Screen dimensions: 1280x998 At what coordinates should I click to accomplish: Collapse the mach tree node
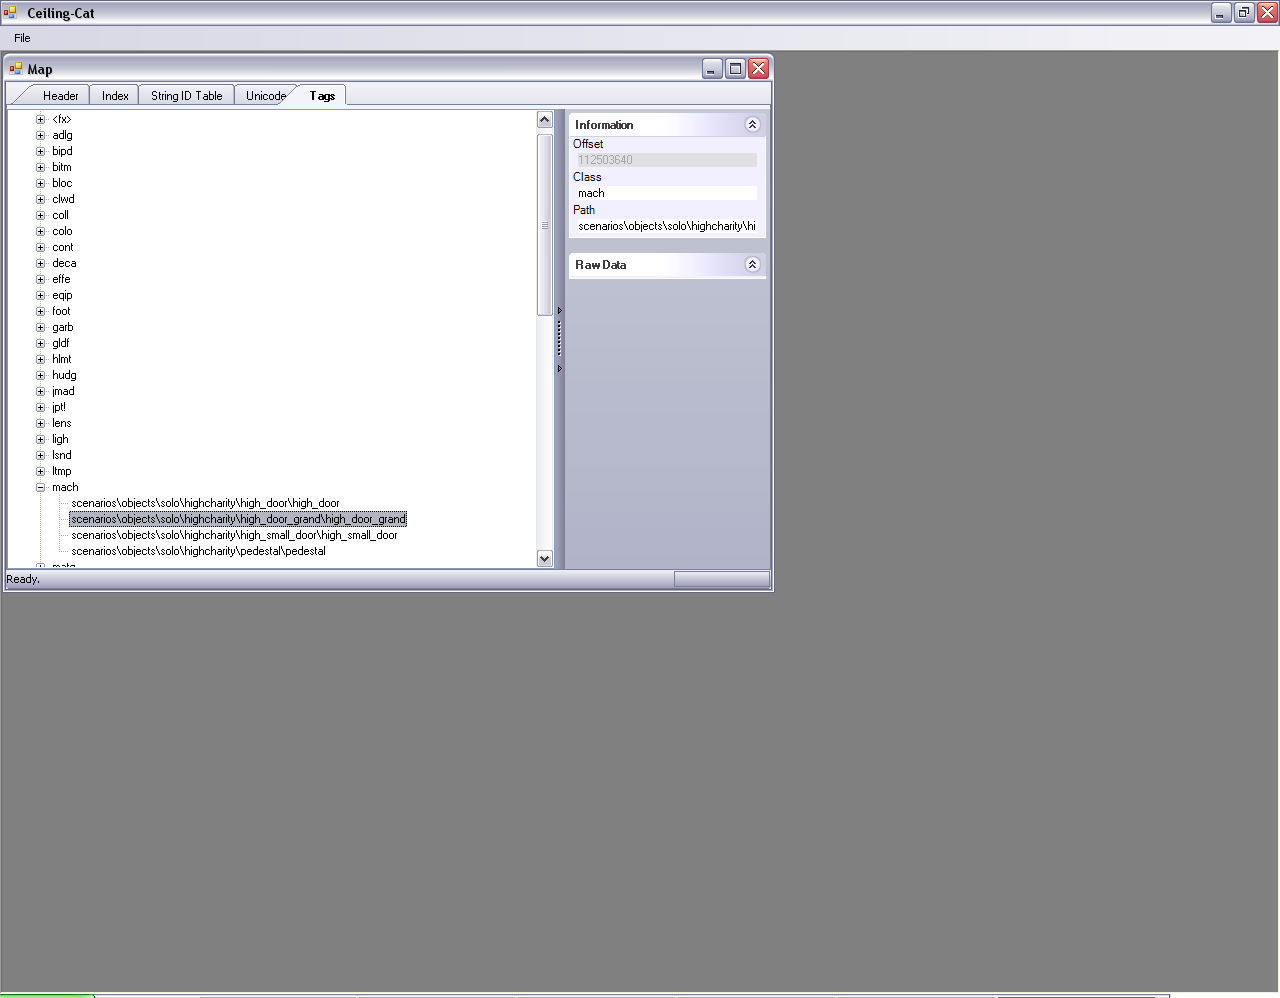(x=41, y=488)
